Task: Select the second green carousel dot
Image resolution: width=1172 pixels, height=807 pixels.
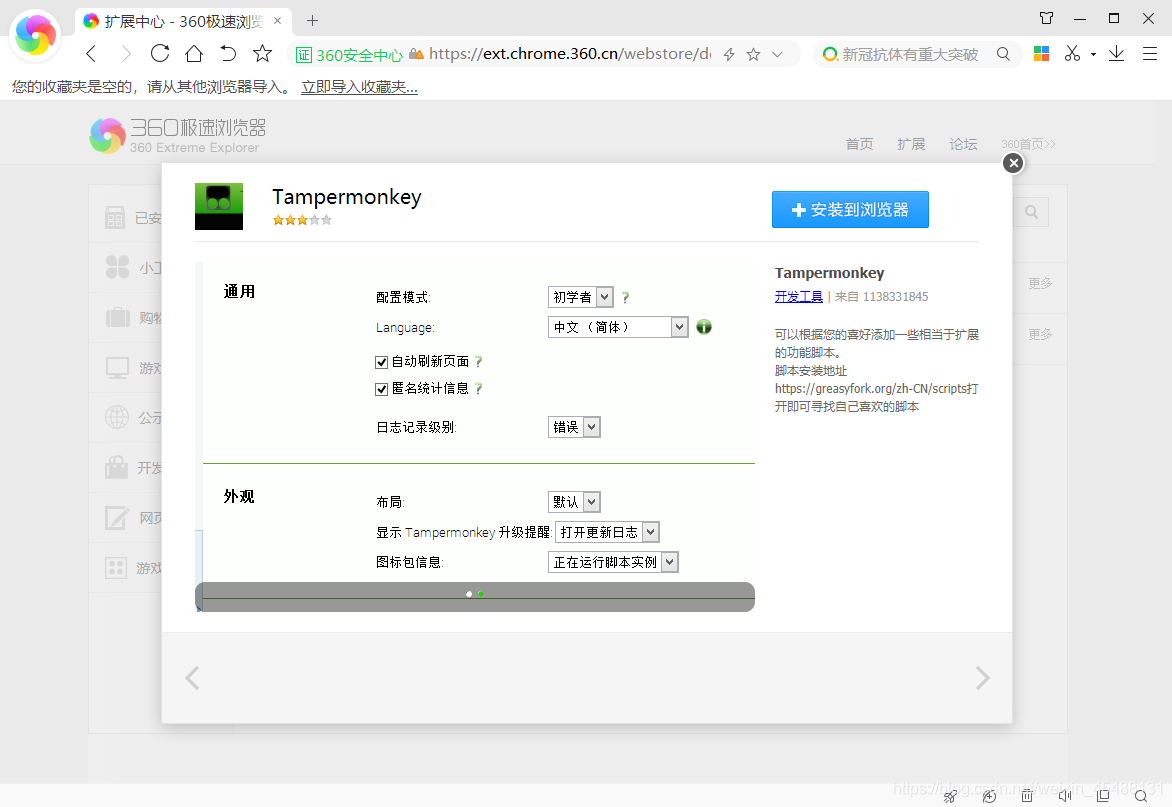Action: [481, 594]
